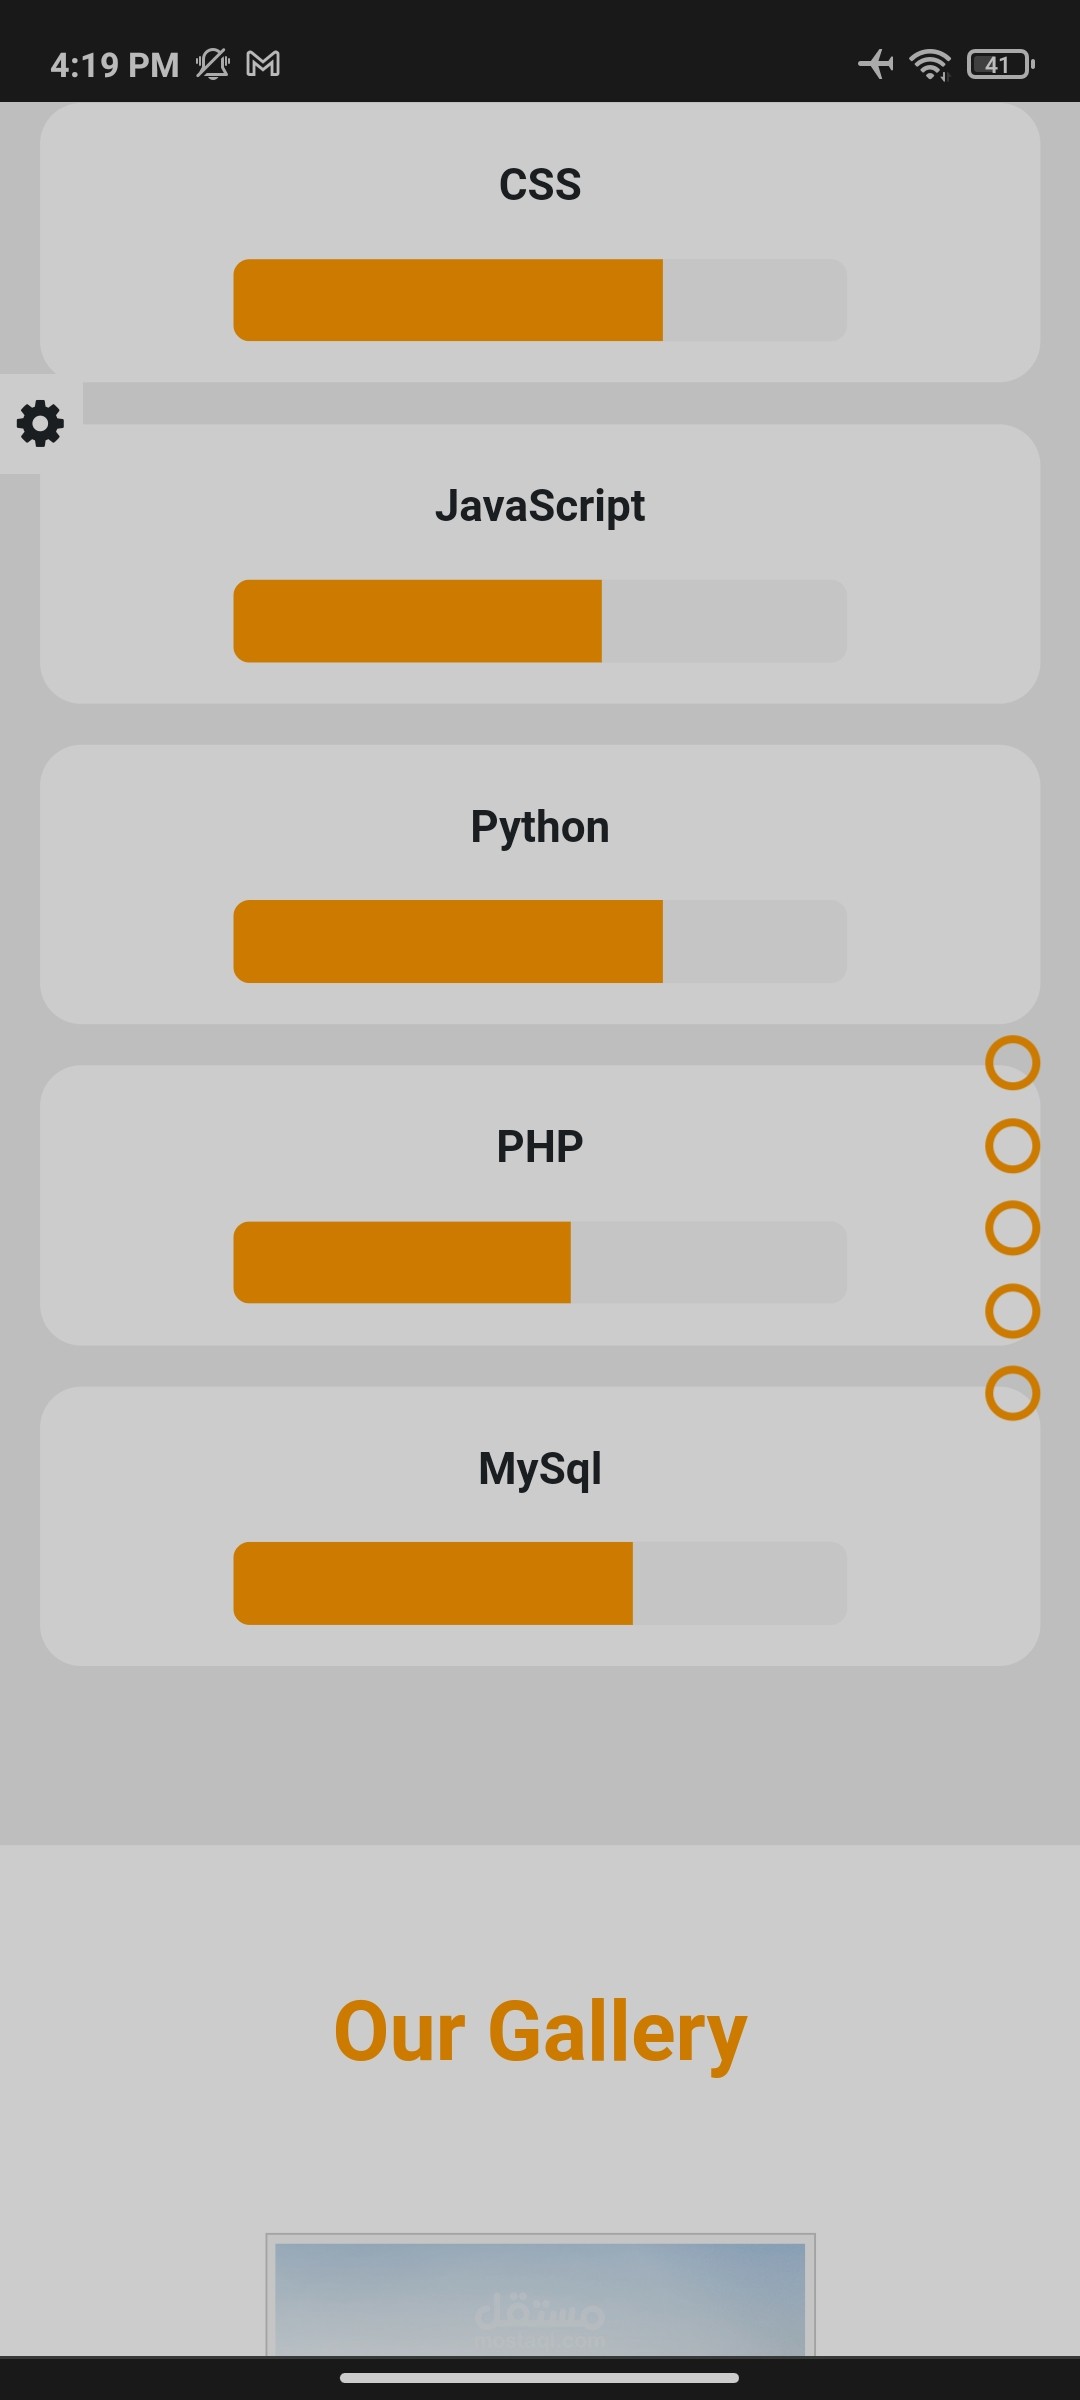
Task: Select the fourth orange navigation bullet
Action: (x=1012, y=1310)
